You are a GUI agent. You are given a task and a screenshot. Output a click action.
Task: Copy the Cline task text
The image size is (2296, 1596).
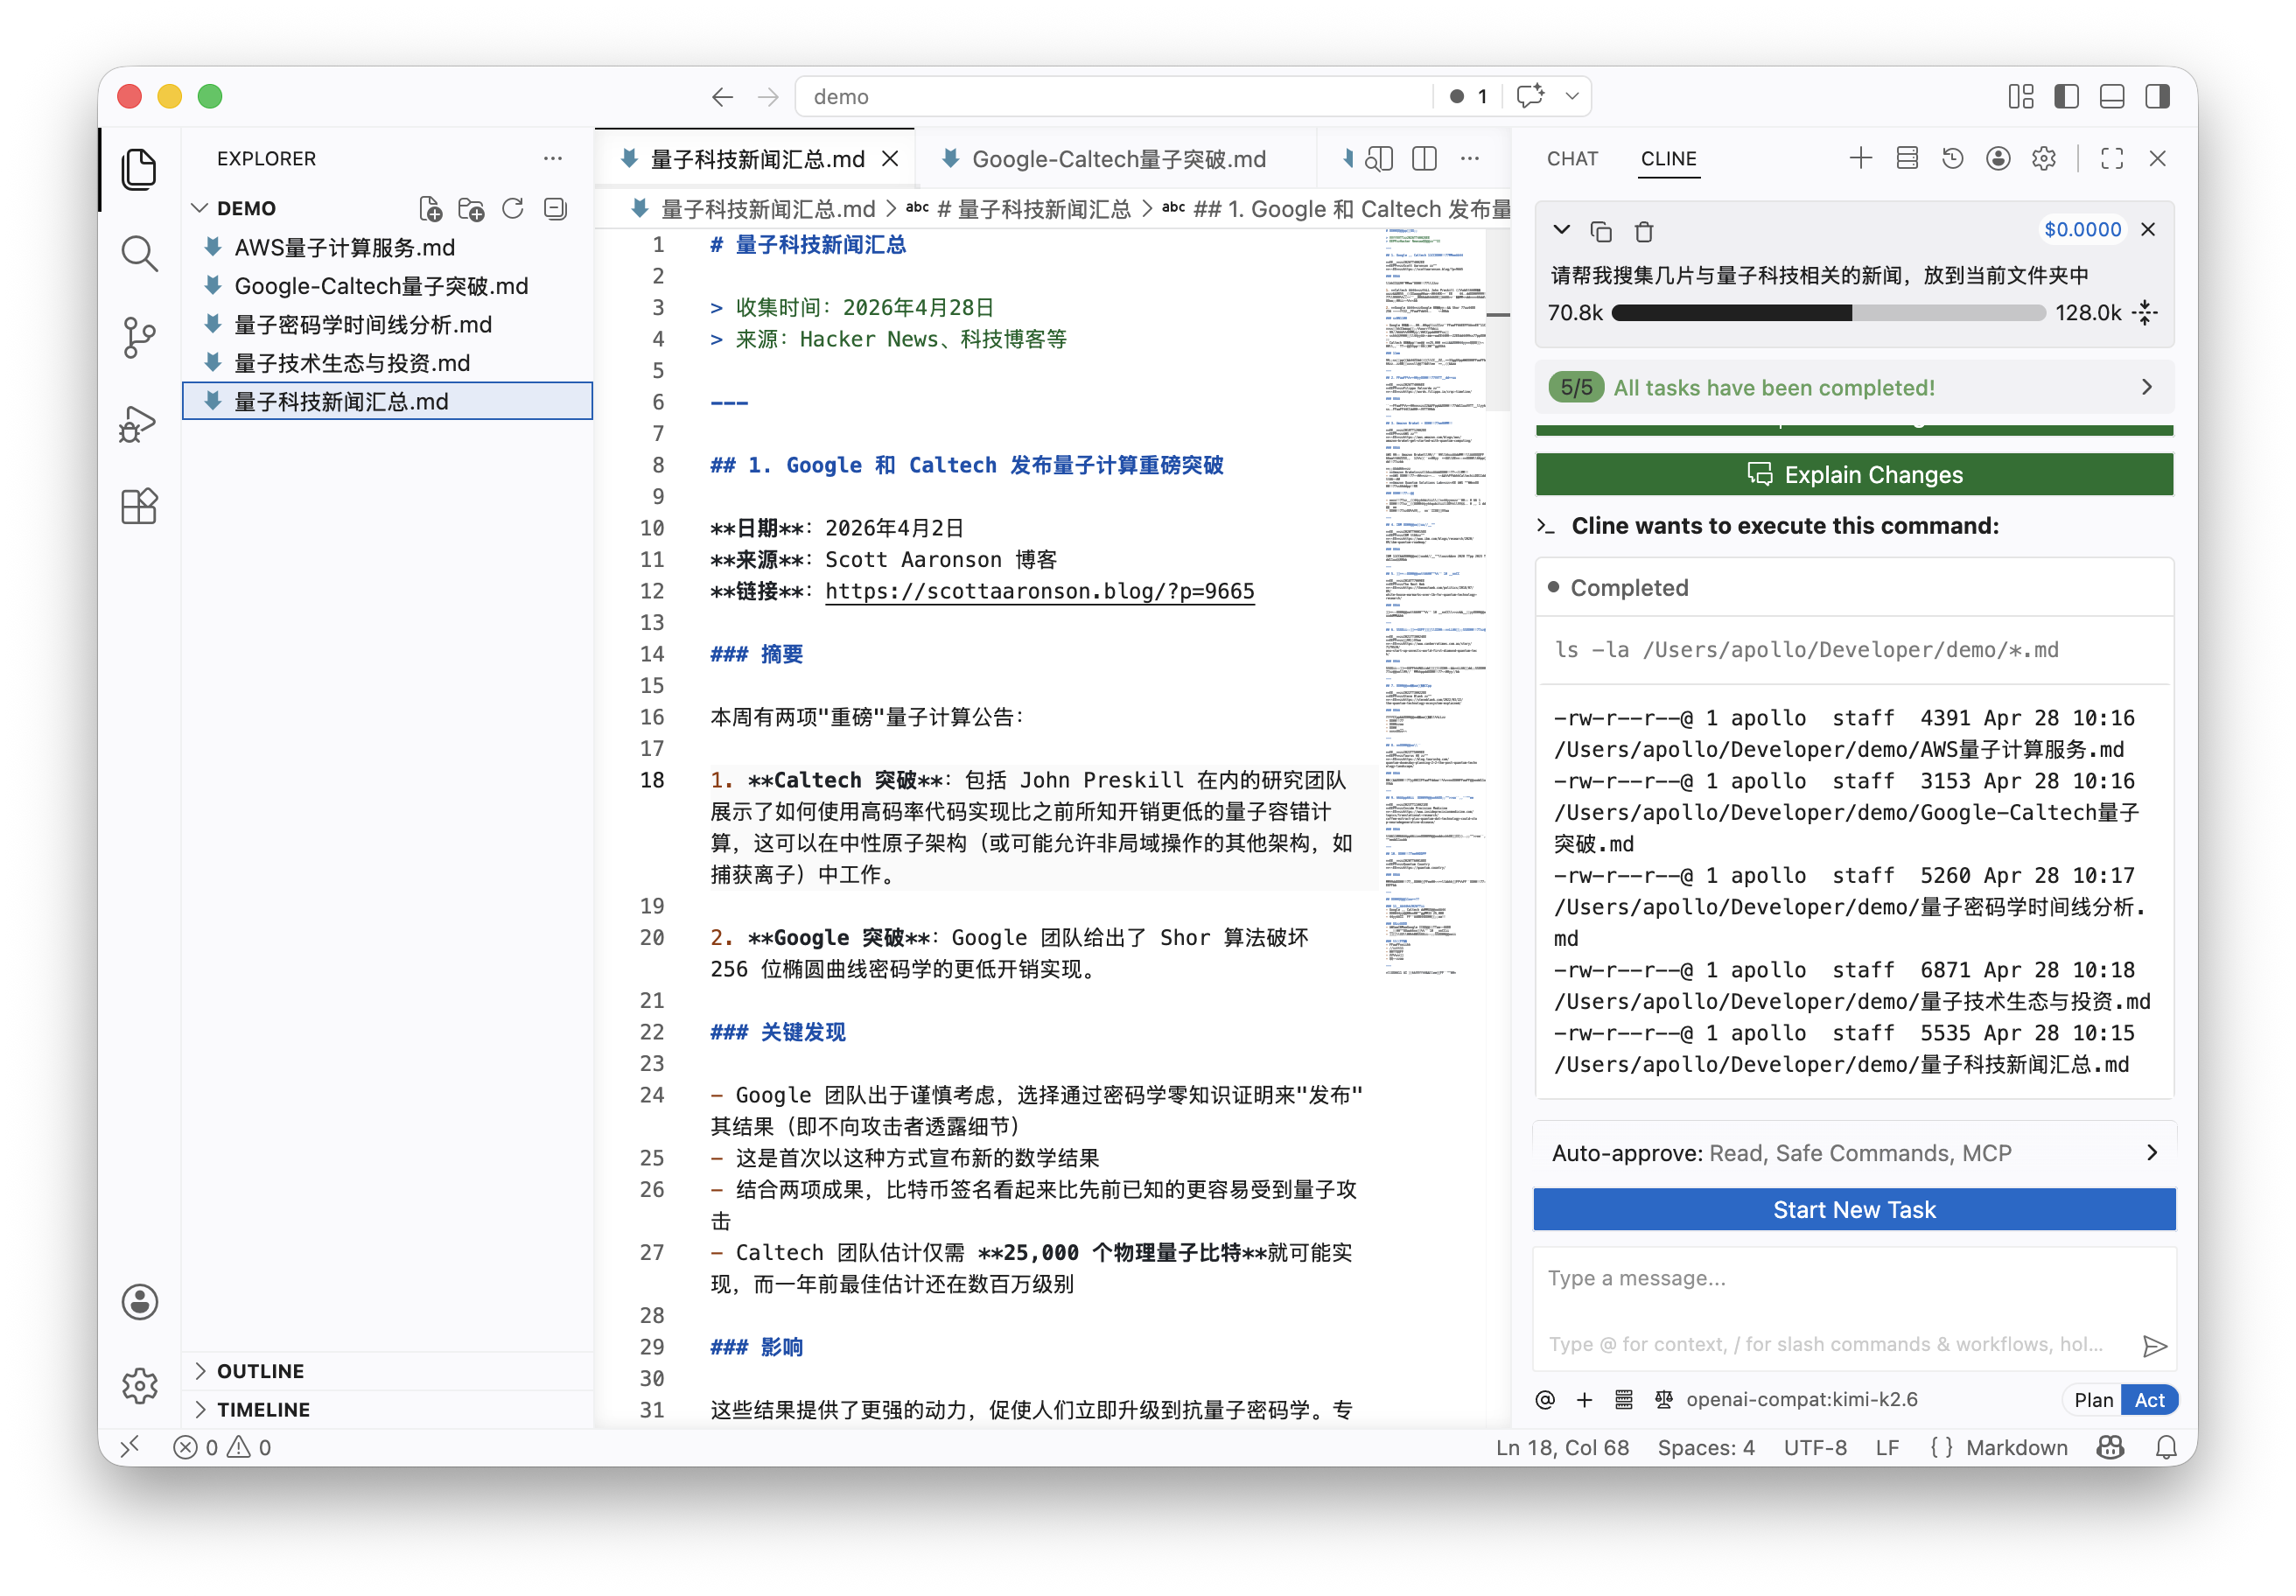point(1600,231)
